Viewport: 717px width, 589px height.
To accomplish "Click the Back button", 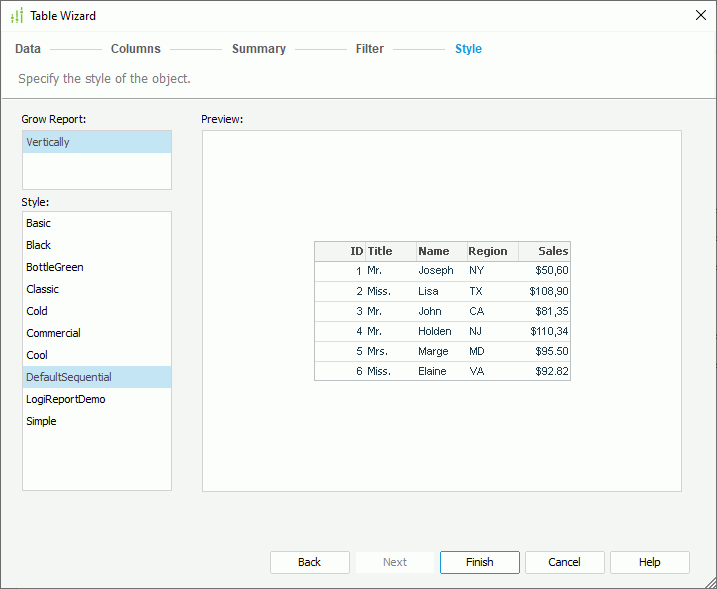I will coord(310,562).
